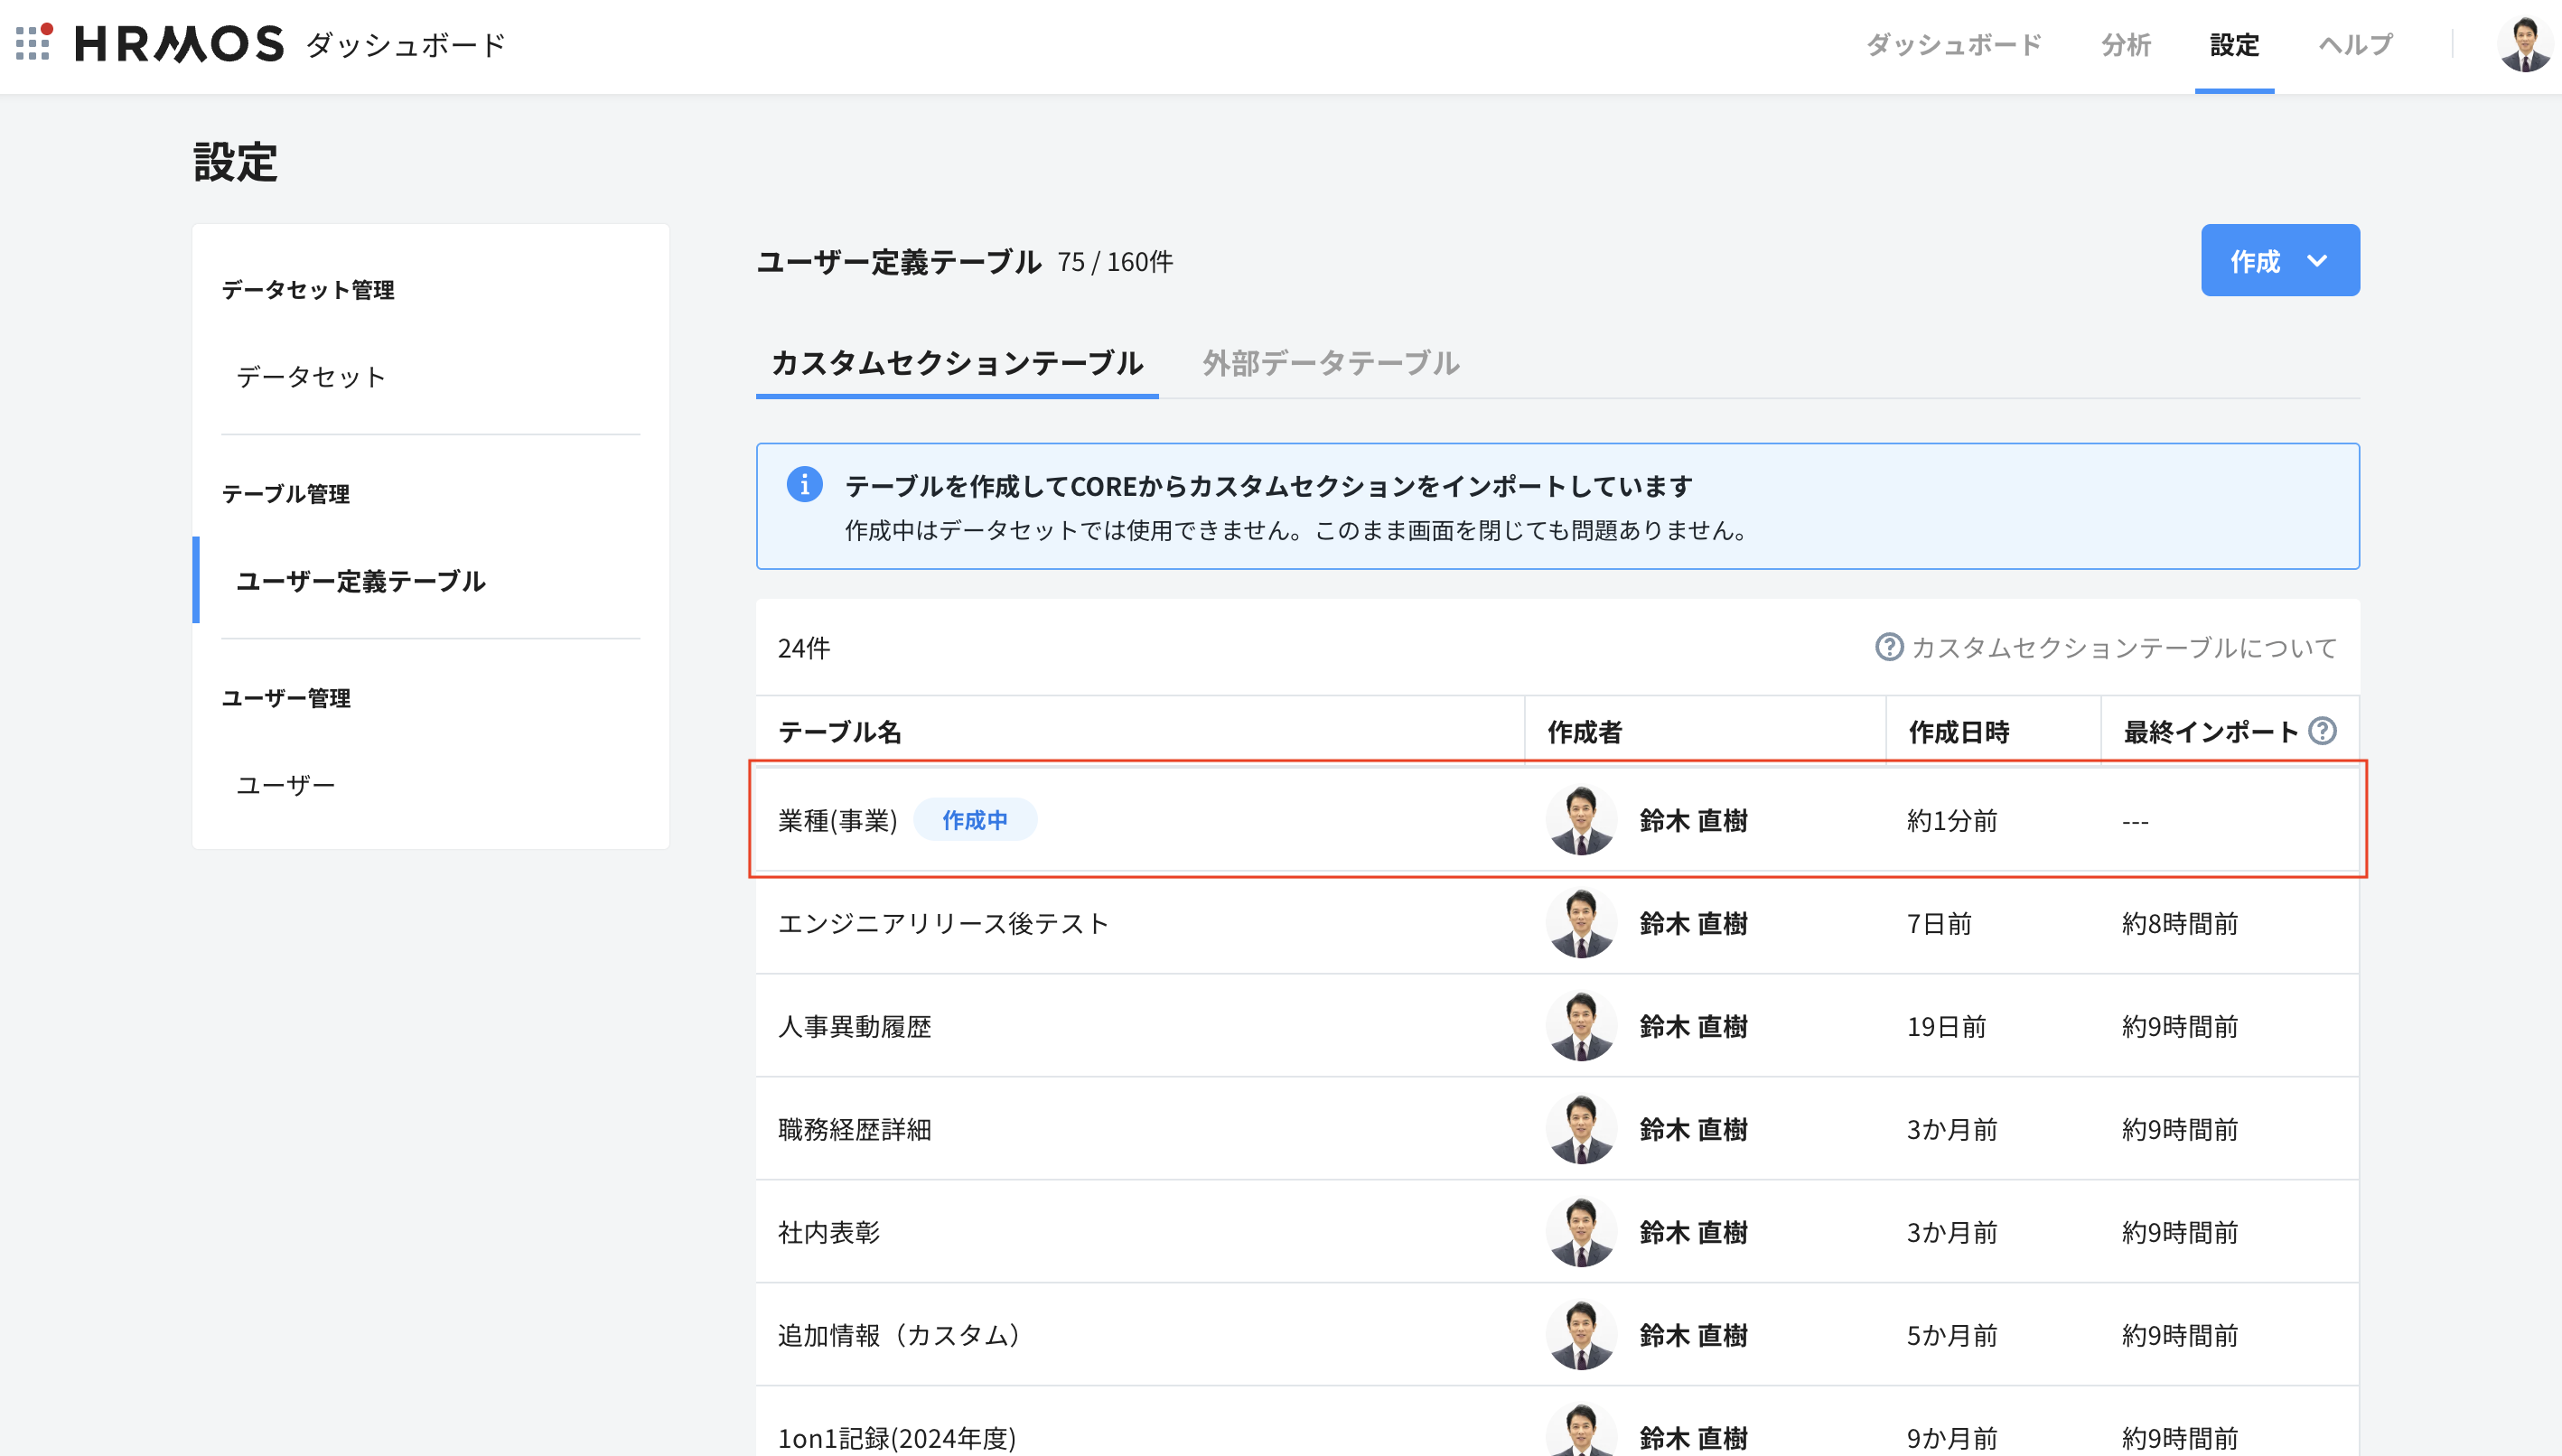This screenshot has height=1456, width=2562.
Task: Switch to 外部データテーブル tab
Action: tap(1330, 363)
